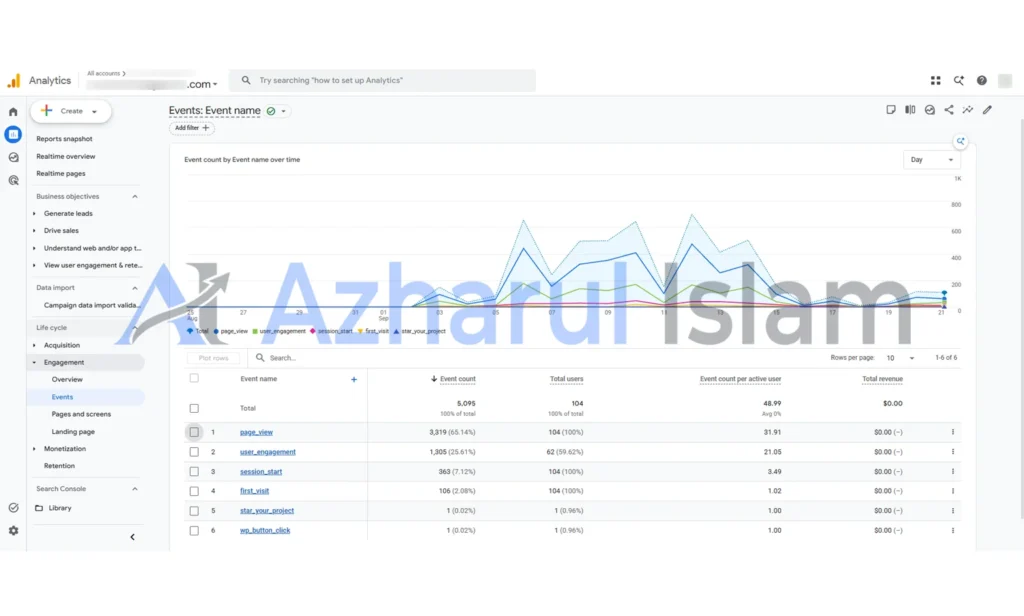This screenshot has width=1024, height=616.
Task: Share this report via share icon
Action: [949, 110]
